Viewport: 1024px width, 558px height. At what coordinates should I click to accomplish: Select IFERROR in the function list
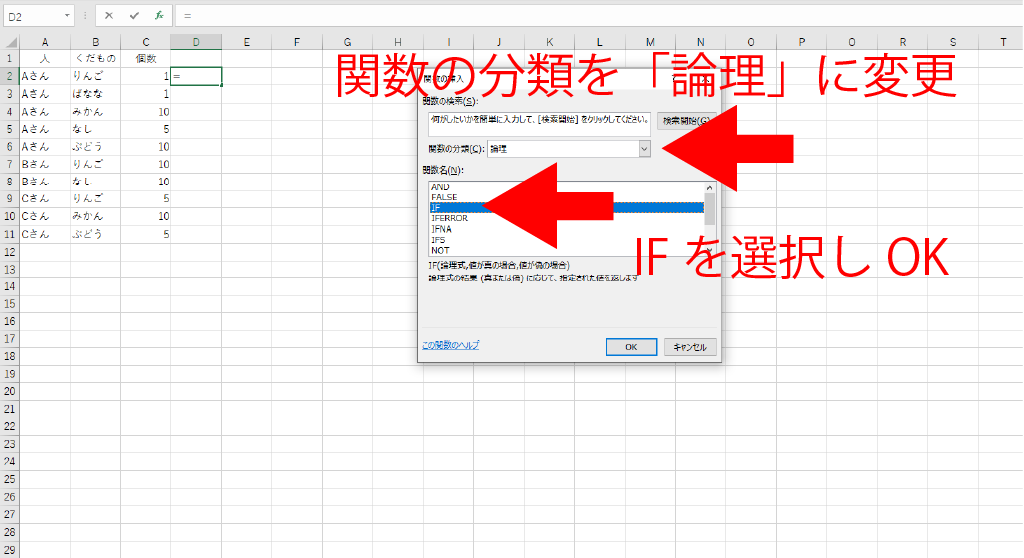click(449, 218)
